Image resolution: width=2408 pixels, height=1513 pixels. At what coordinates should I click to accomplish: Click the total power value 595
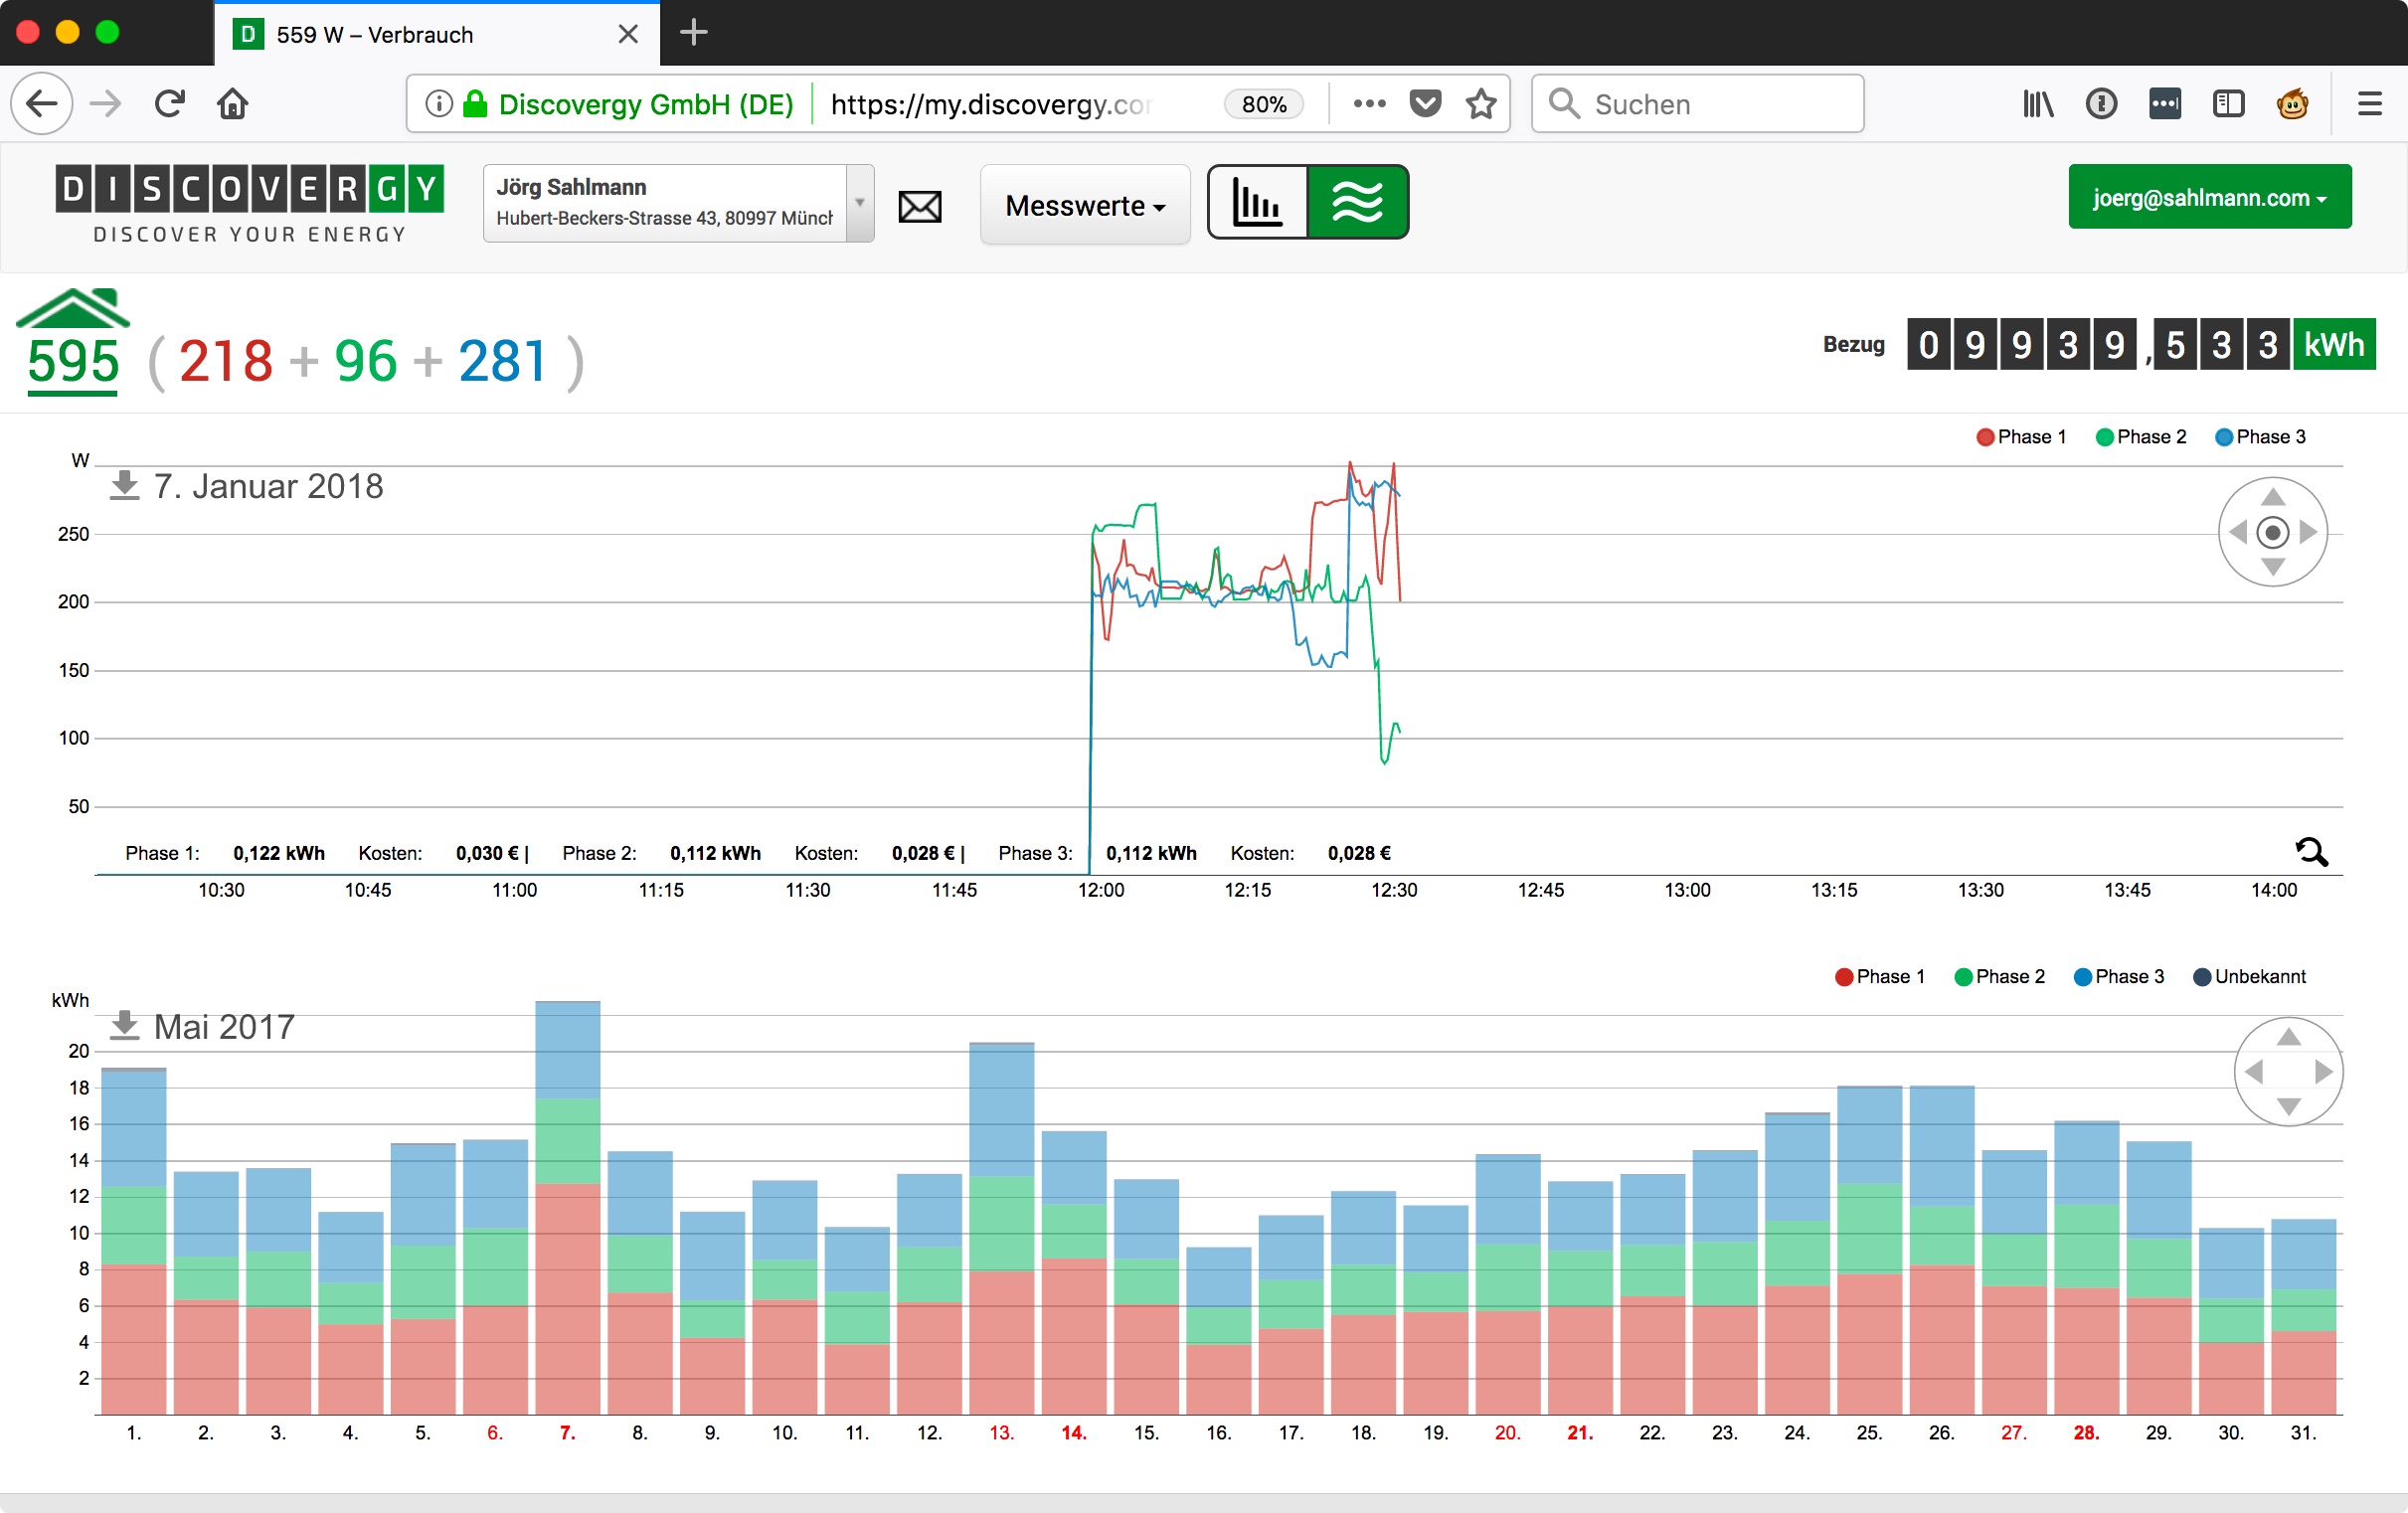[73, 362]
